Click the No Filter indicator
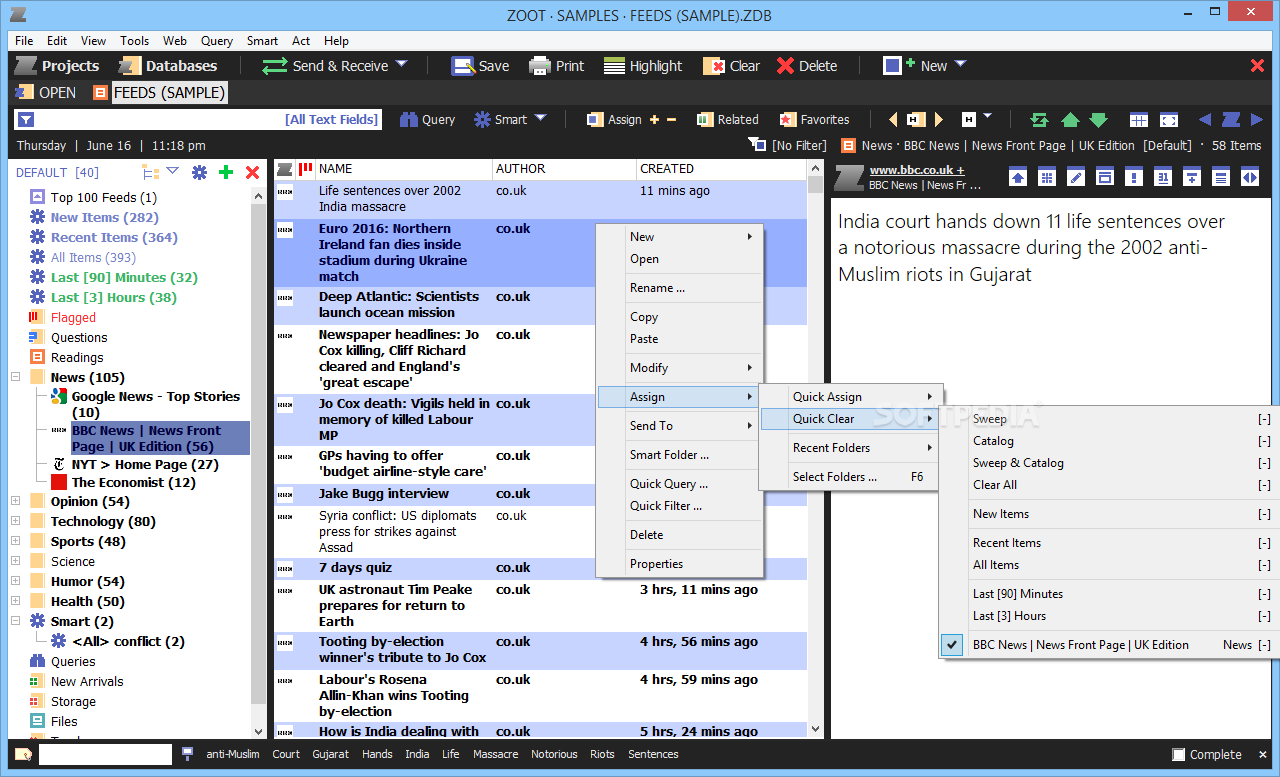1280x777 pixels. click(x=788, y=146)
